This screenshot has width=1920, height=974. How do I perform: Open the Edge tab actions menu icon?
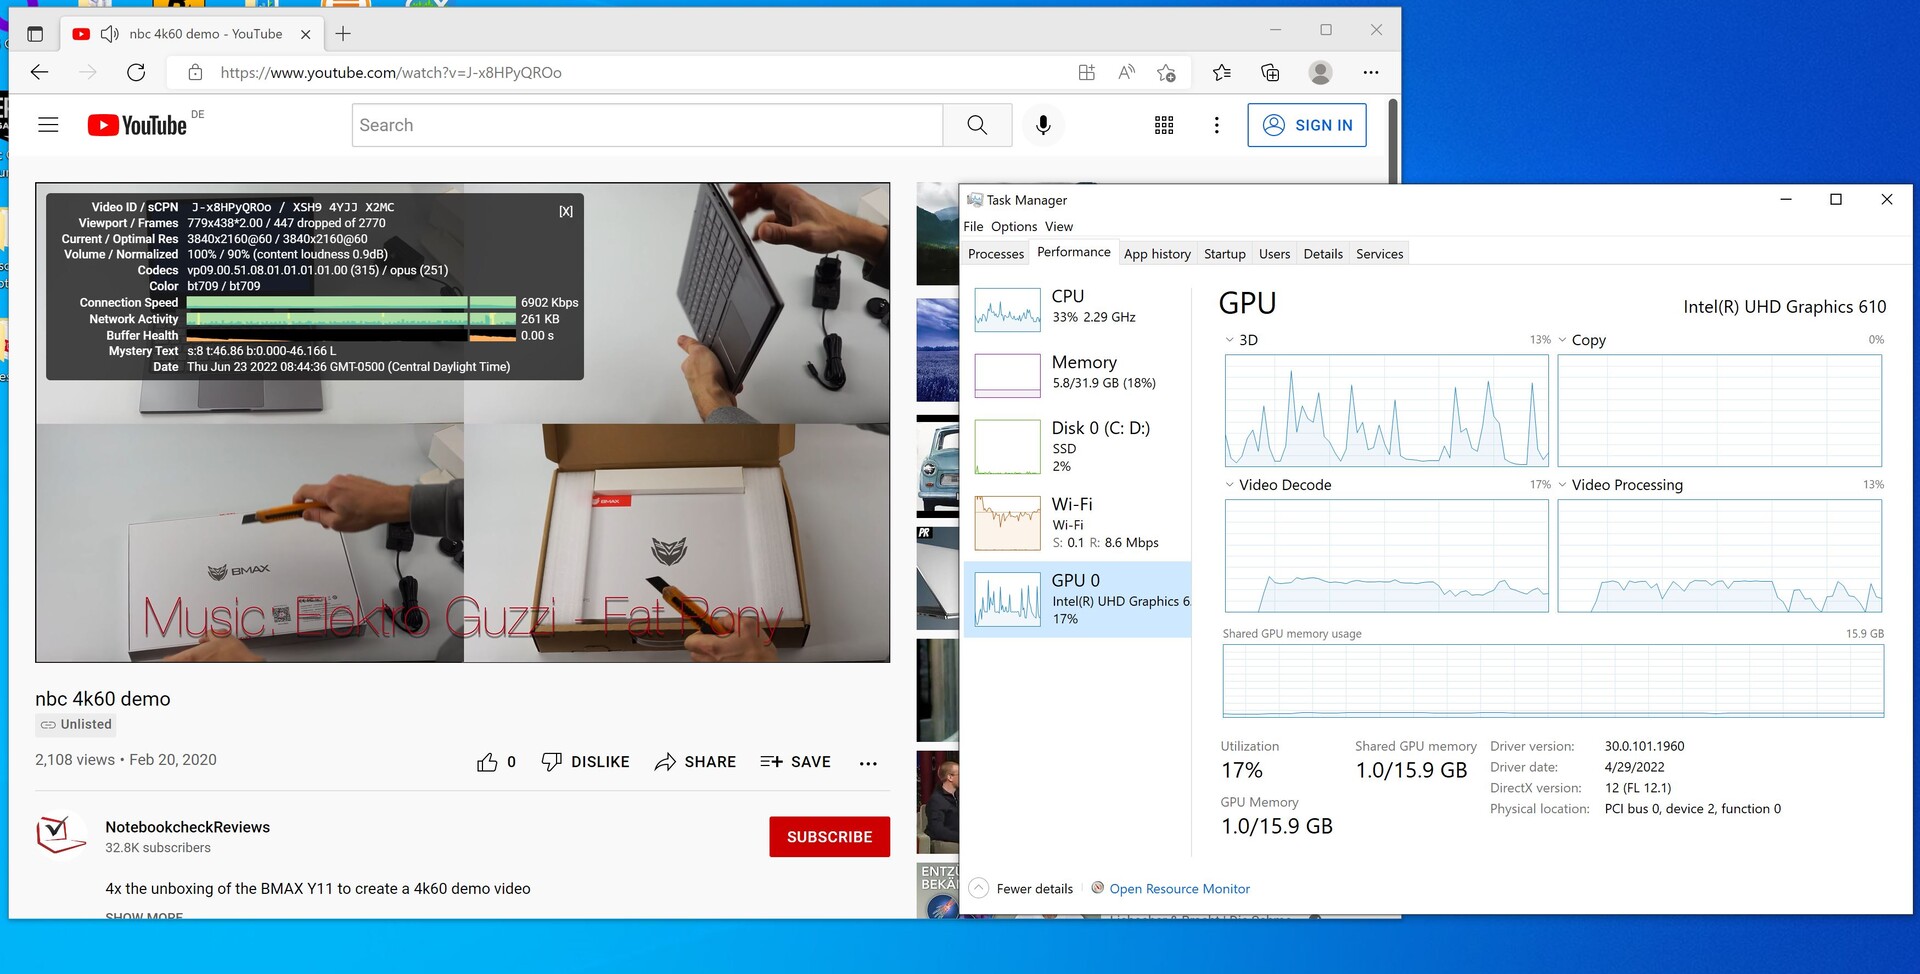pyautogui.click(x=35, y=34)
